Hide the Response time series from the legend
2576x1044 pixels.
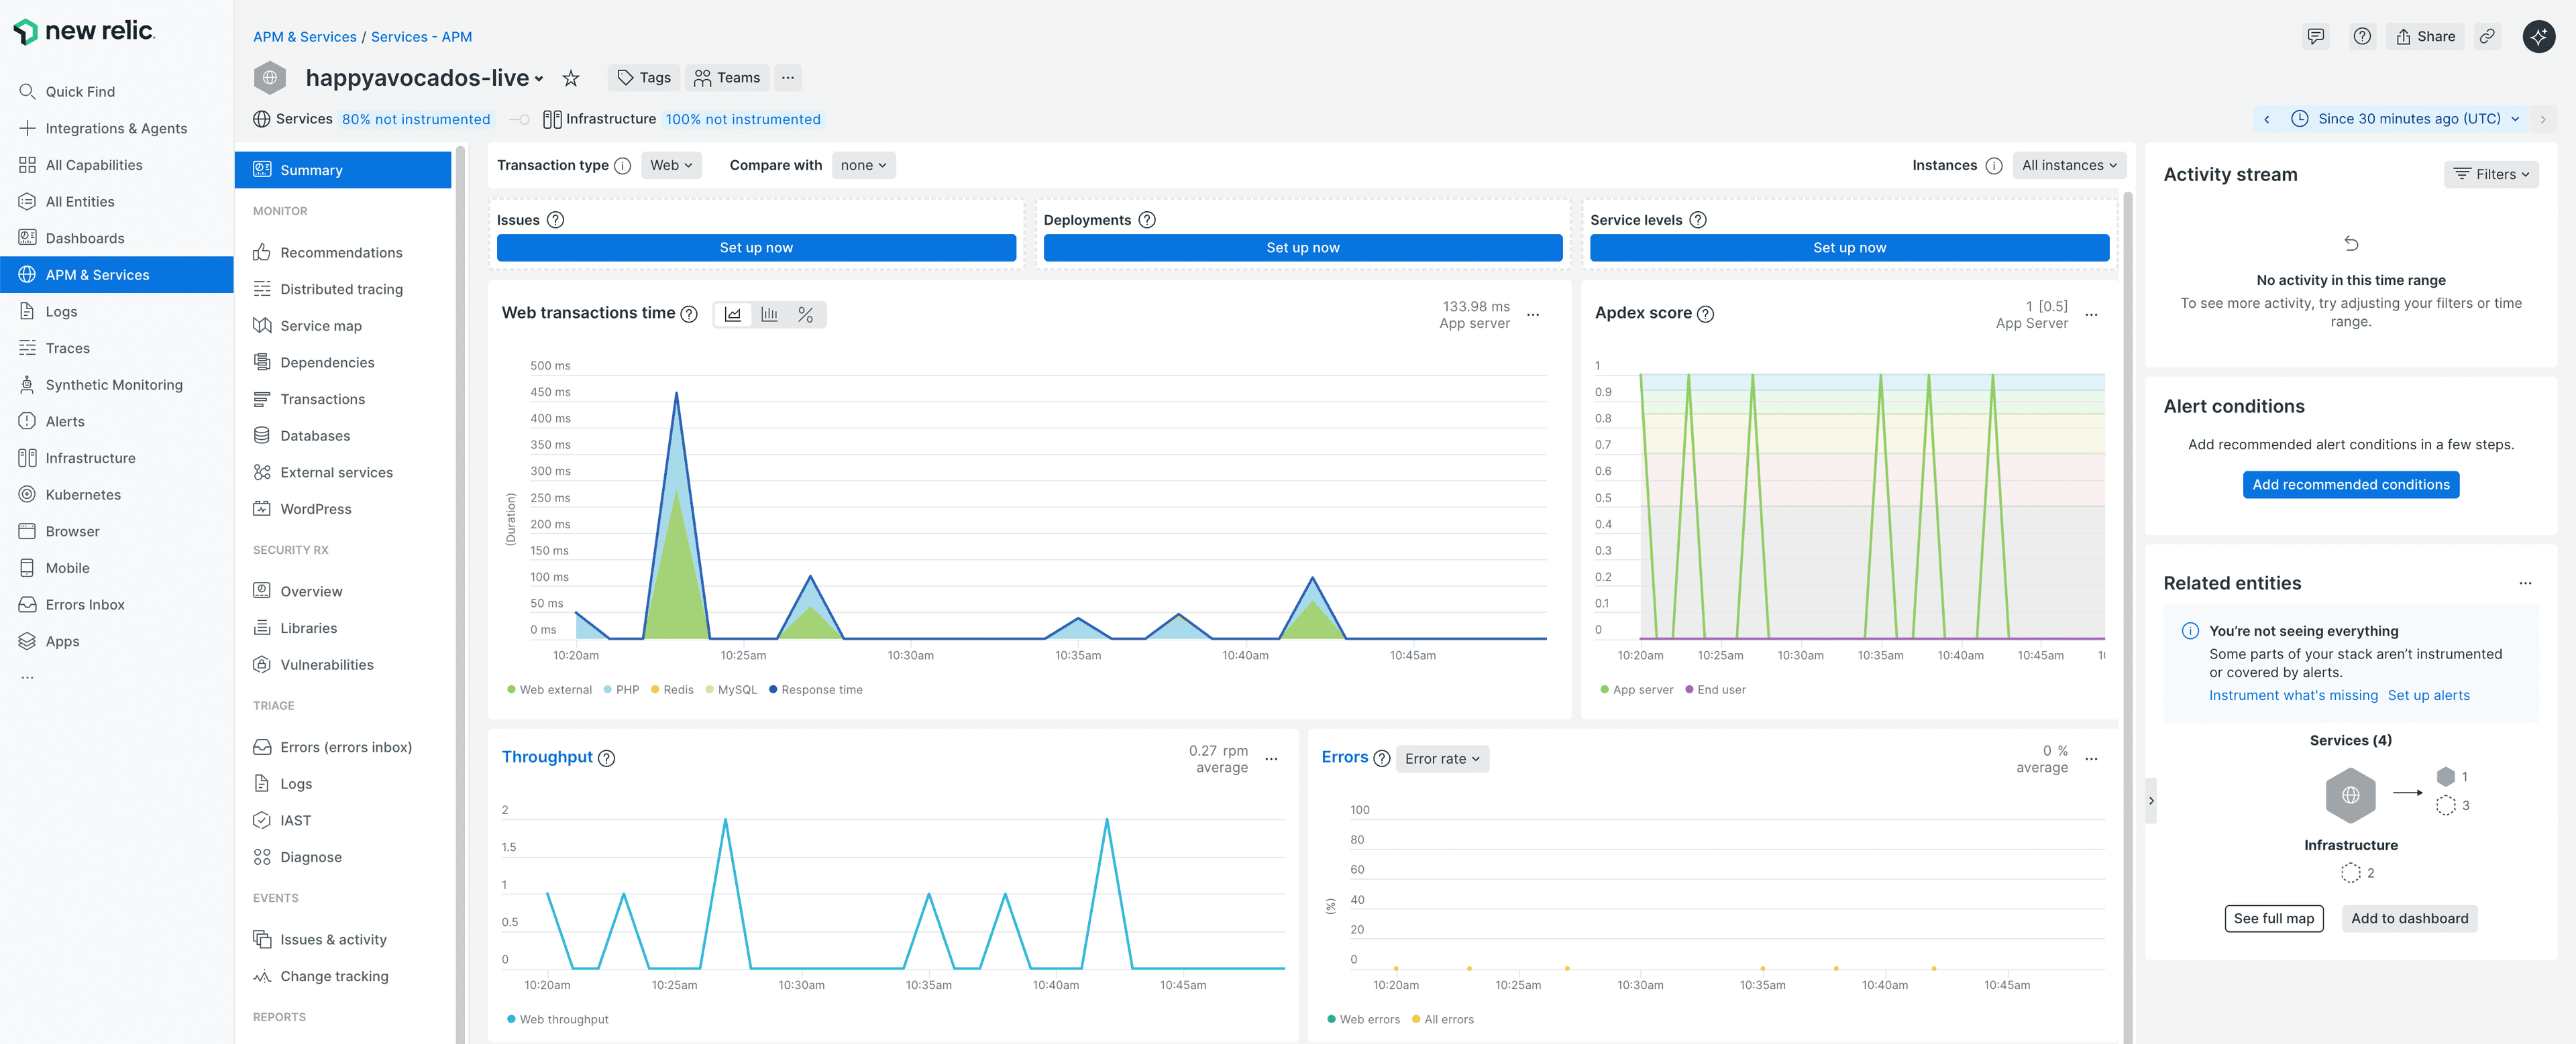pyautogui.click(x=815, y=689)
